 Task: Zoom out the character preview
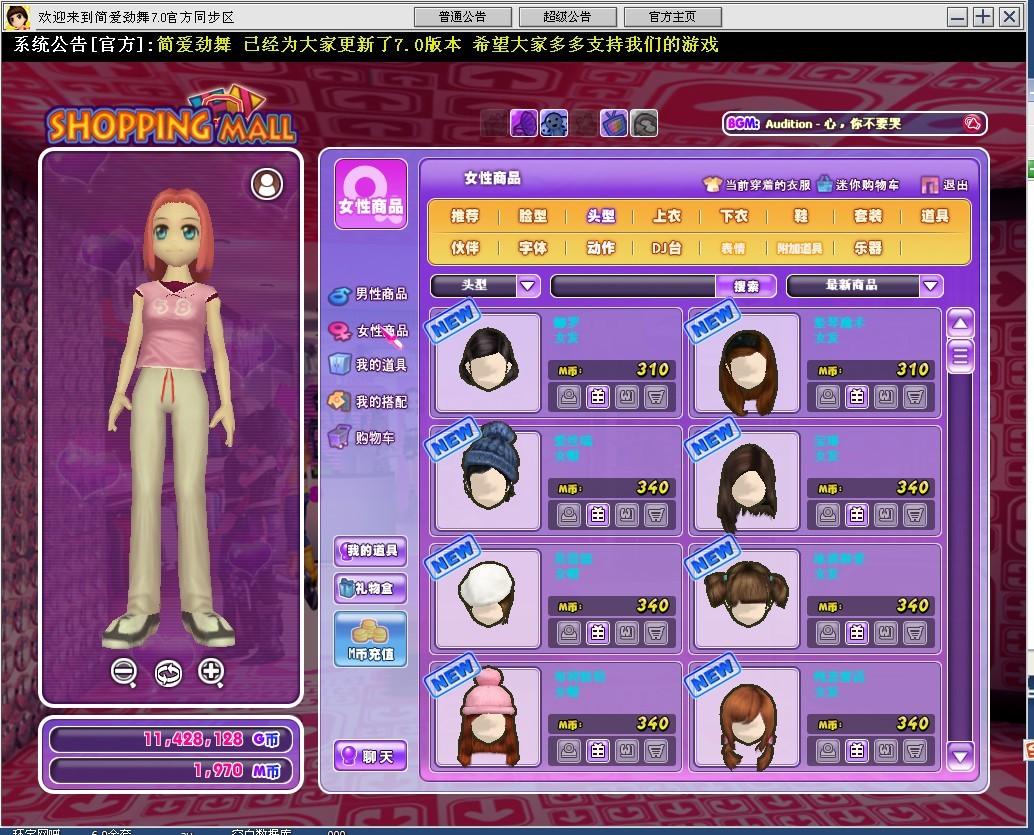[124, 673]
